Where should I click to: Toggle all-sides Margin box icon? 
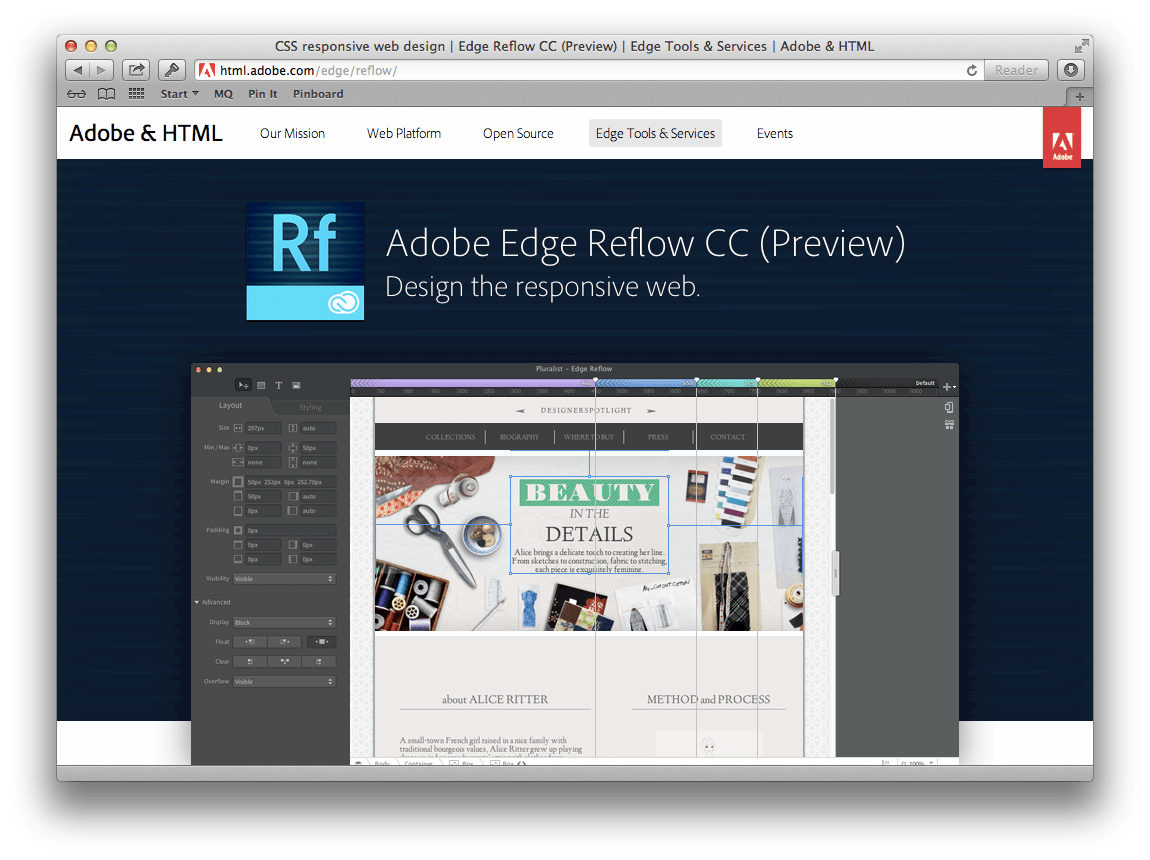pyautogui.click(x=238, y=482)
